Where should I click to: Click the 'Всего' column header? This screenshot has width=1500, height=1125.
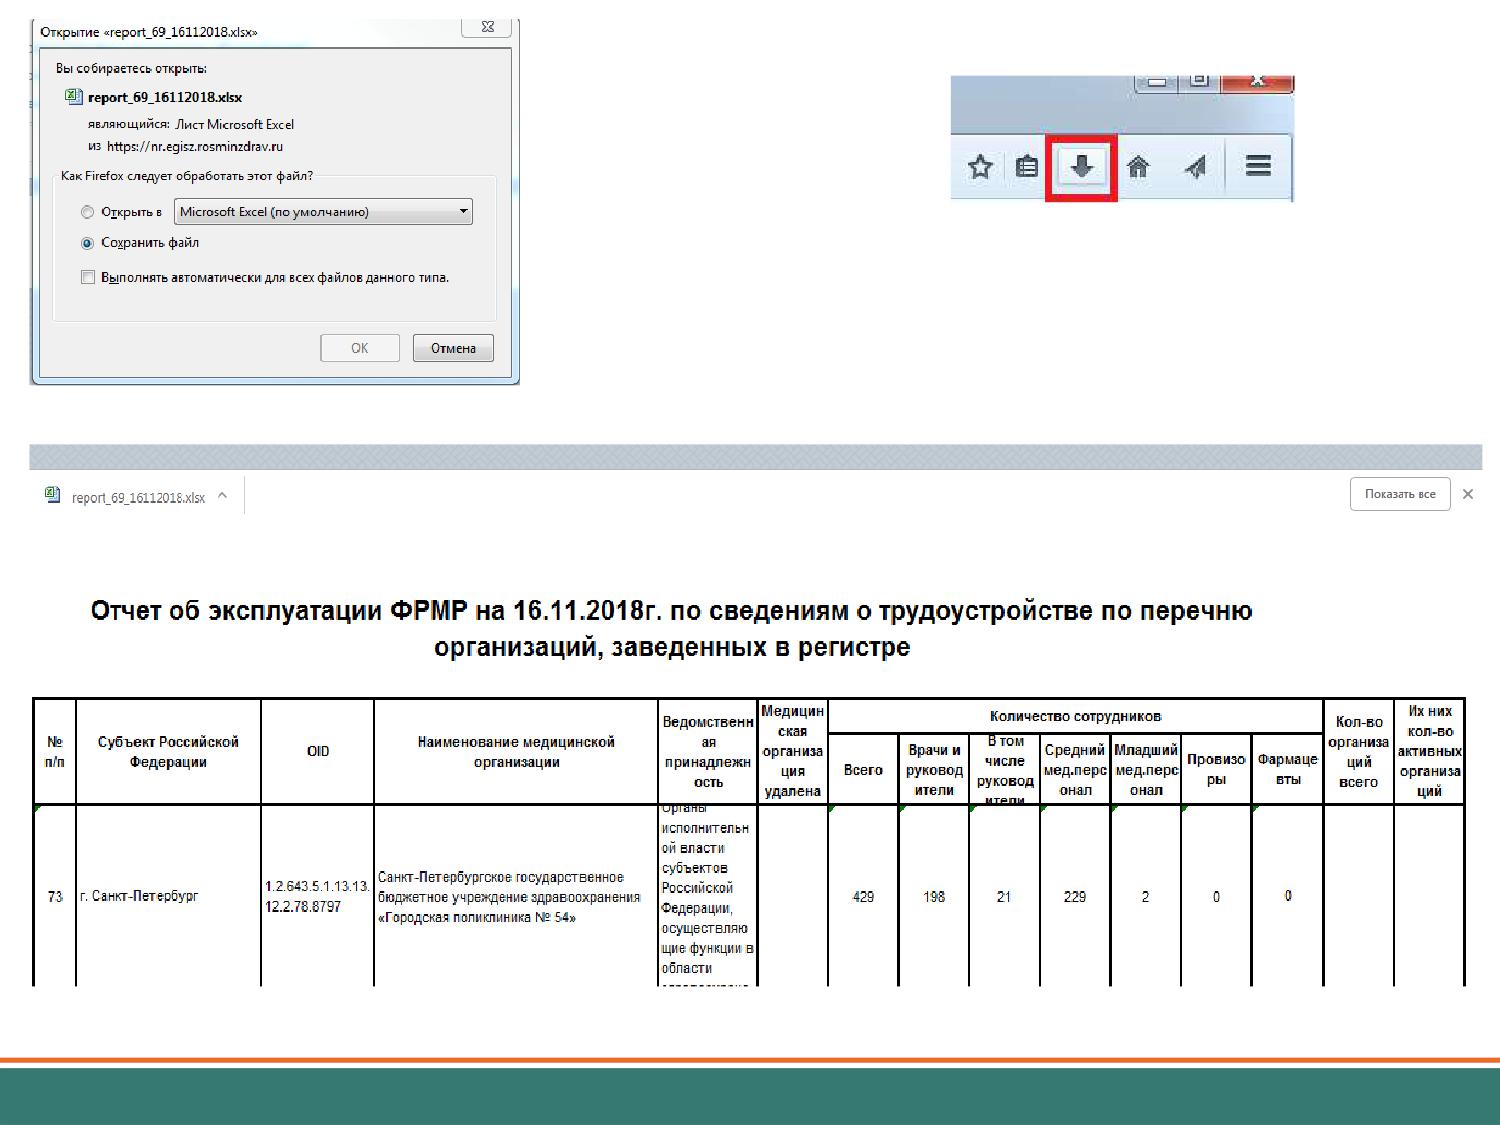pyautogui.click(x=863, y=770)
